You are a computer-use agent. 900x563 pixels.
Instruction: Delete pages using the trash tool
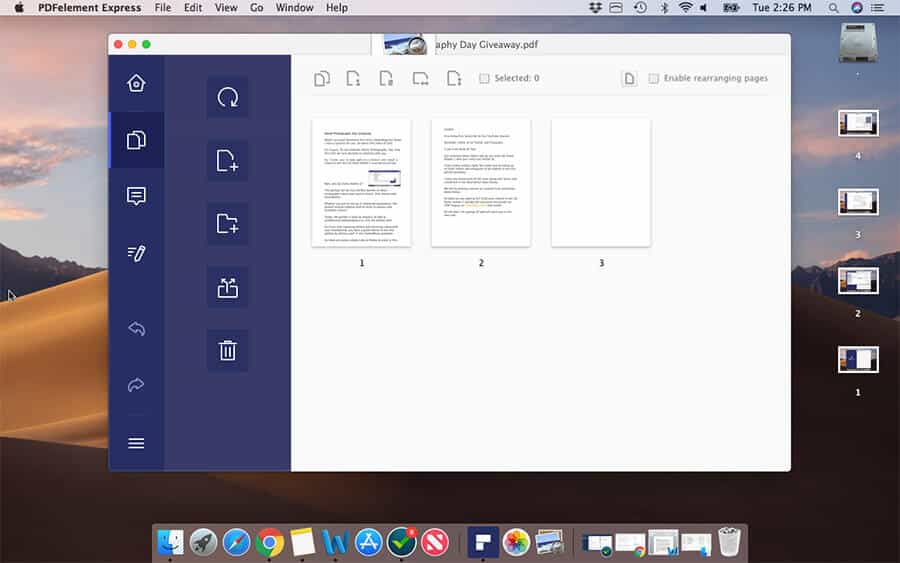pyautogui.click(x=227, y=350)
